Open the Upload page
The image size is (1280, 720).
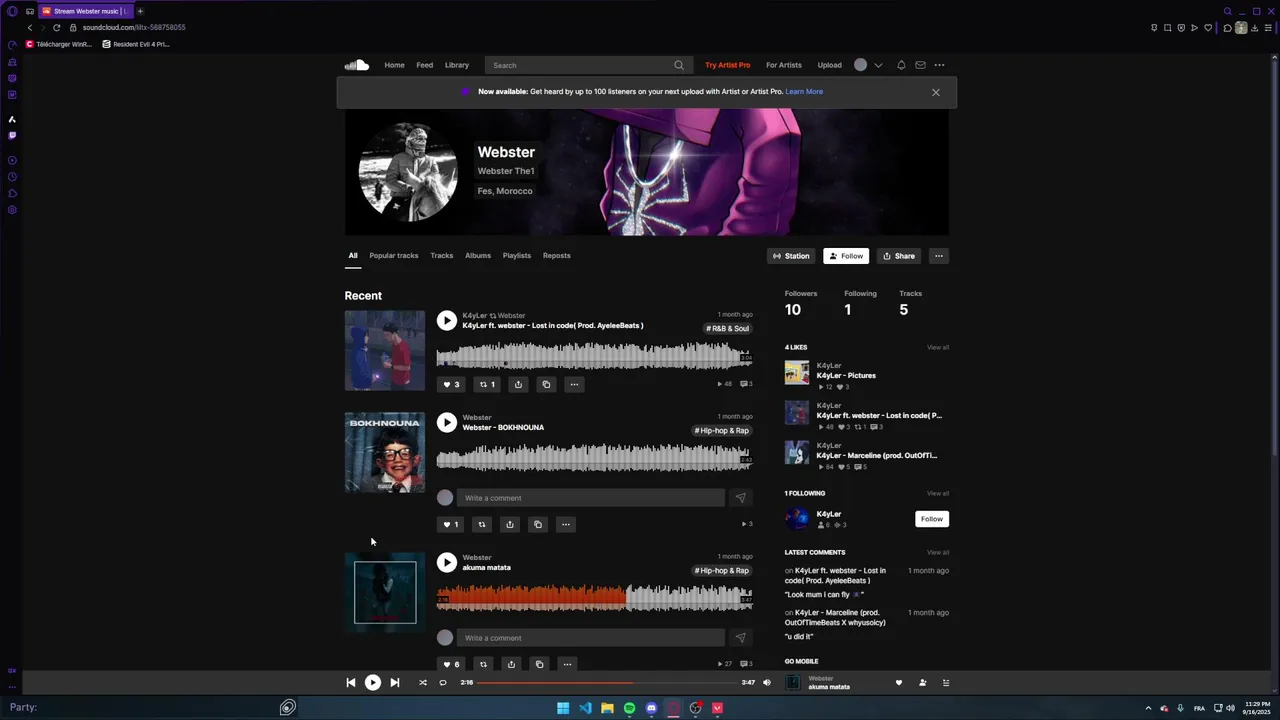point(830,65)
